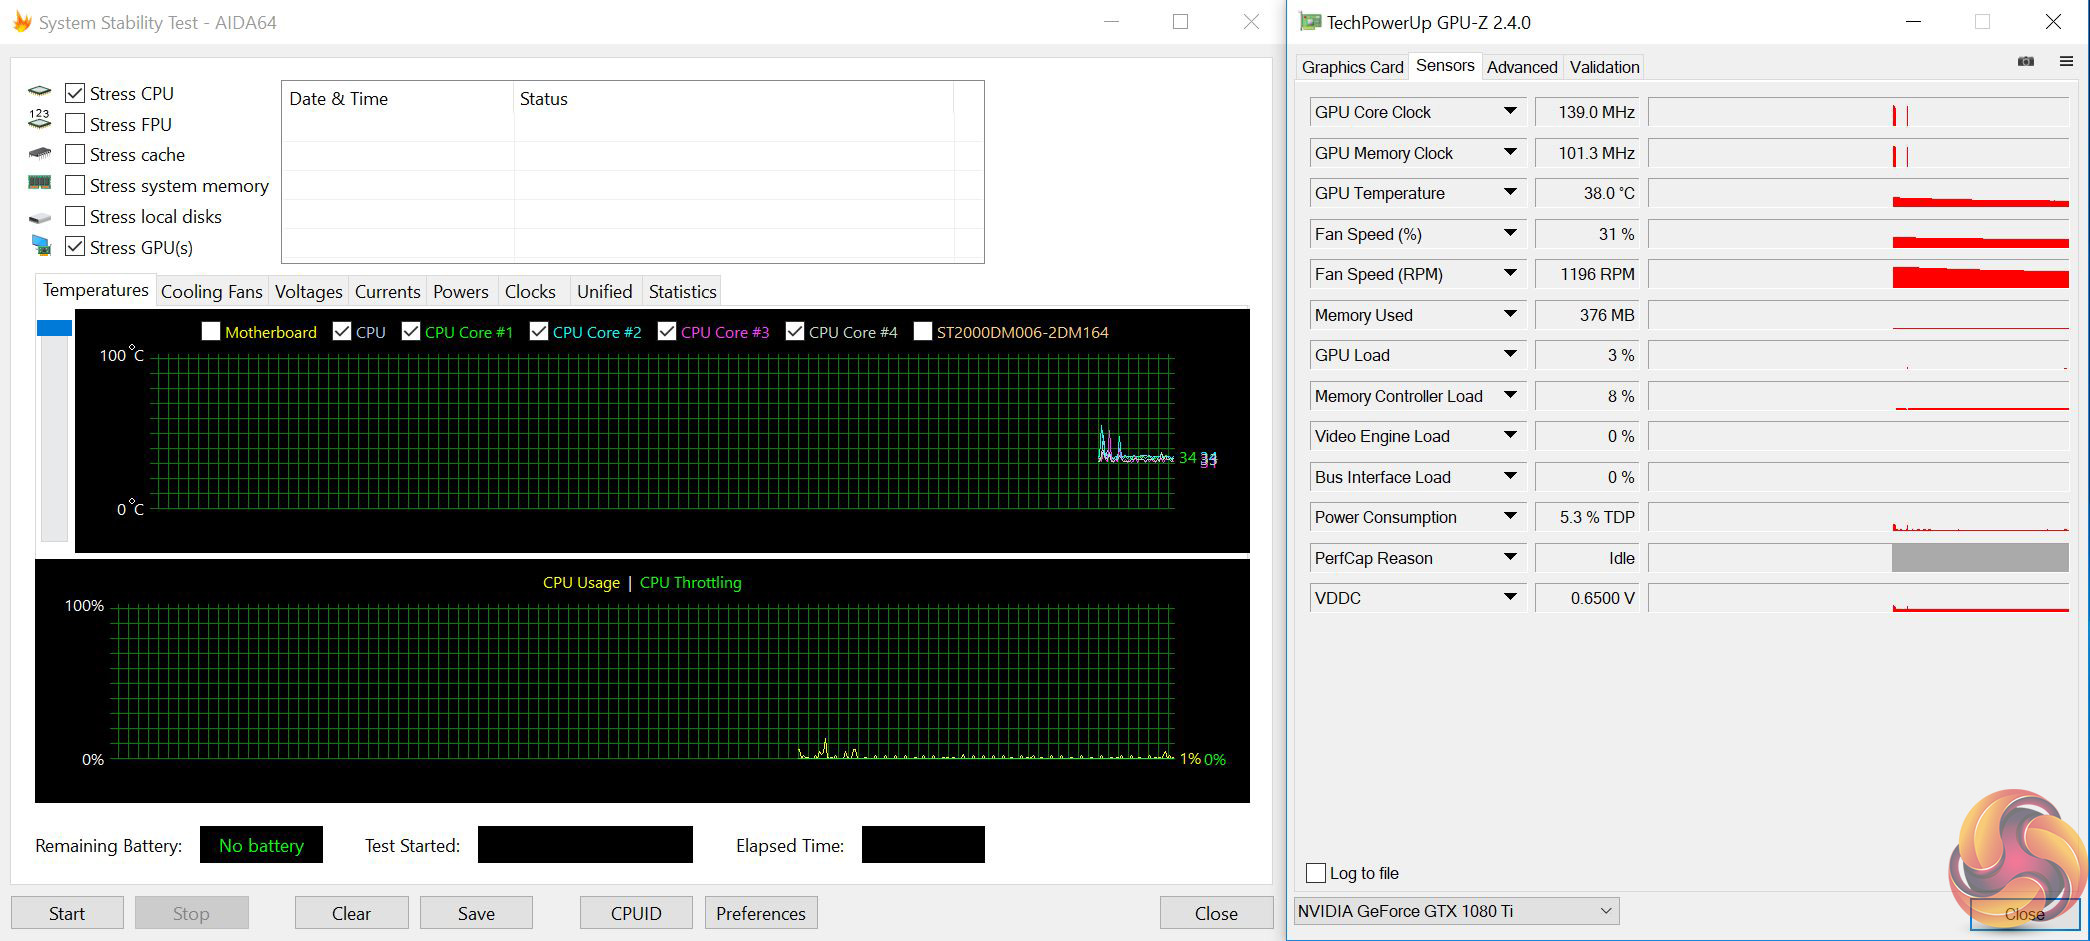Click the FPU icon beside Stress FPU
2090x941 pixels.
point(39,121)
